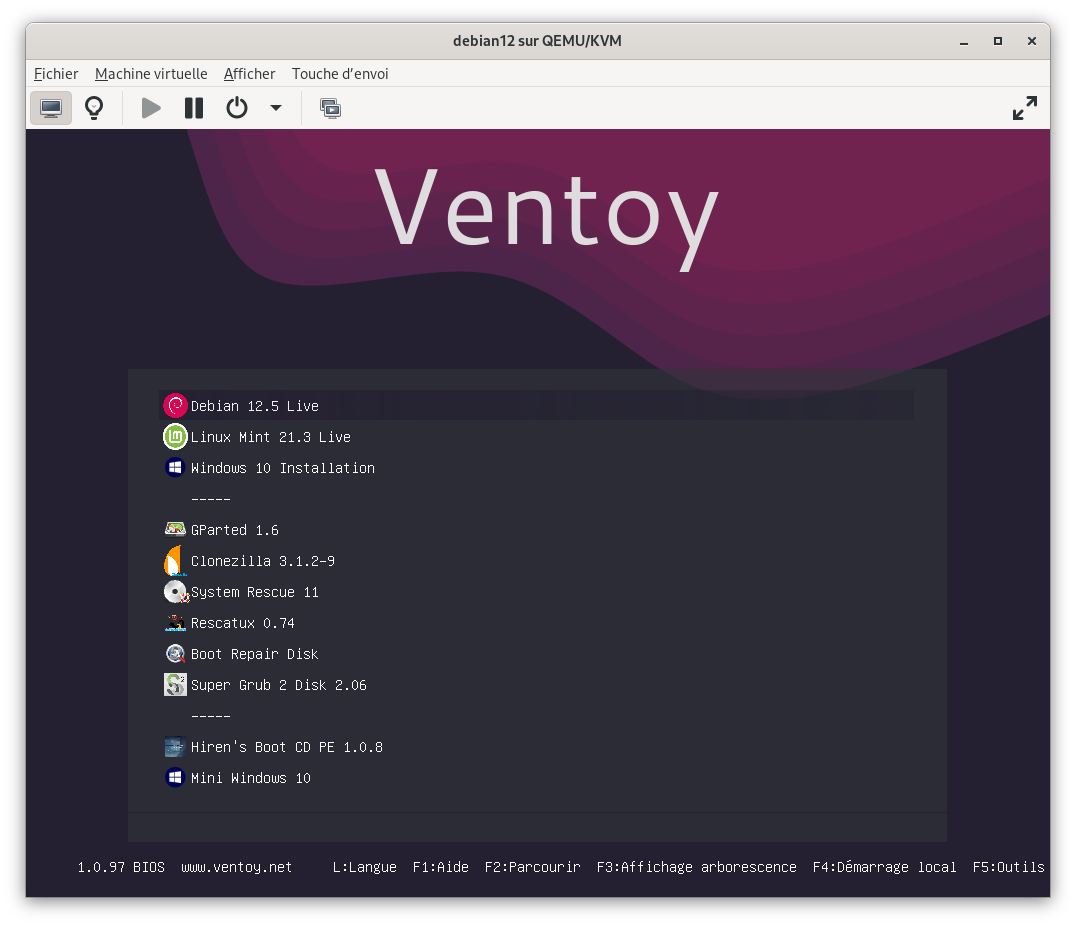Minimize the debian12 QEMU/KVM window
This screenshot has width=1076, height=926.
tap(964, 41)
